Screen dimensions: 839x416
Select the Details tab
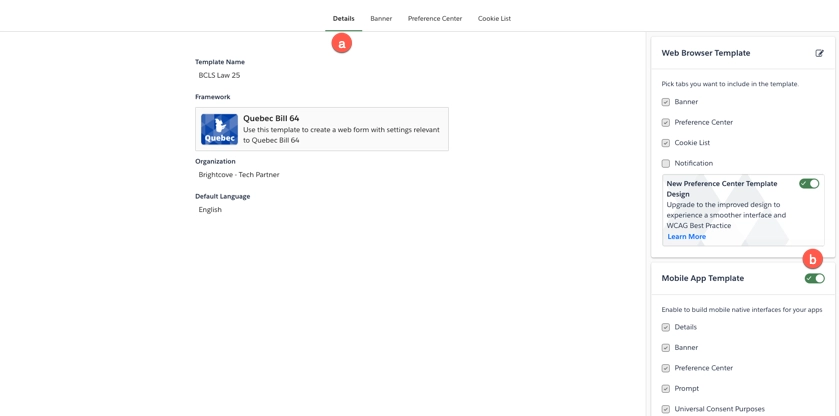tap(343, 18)
